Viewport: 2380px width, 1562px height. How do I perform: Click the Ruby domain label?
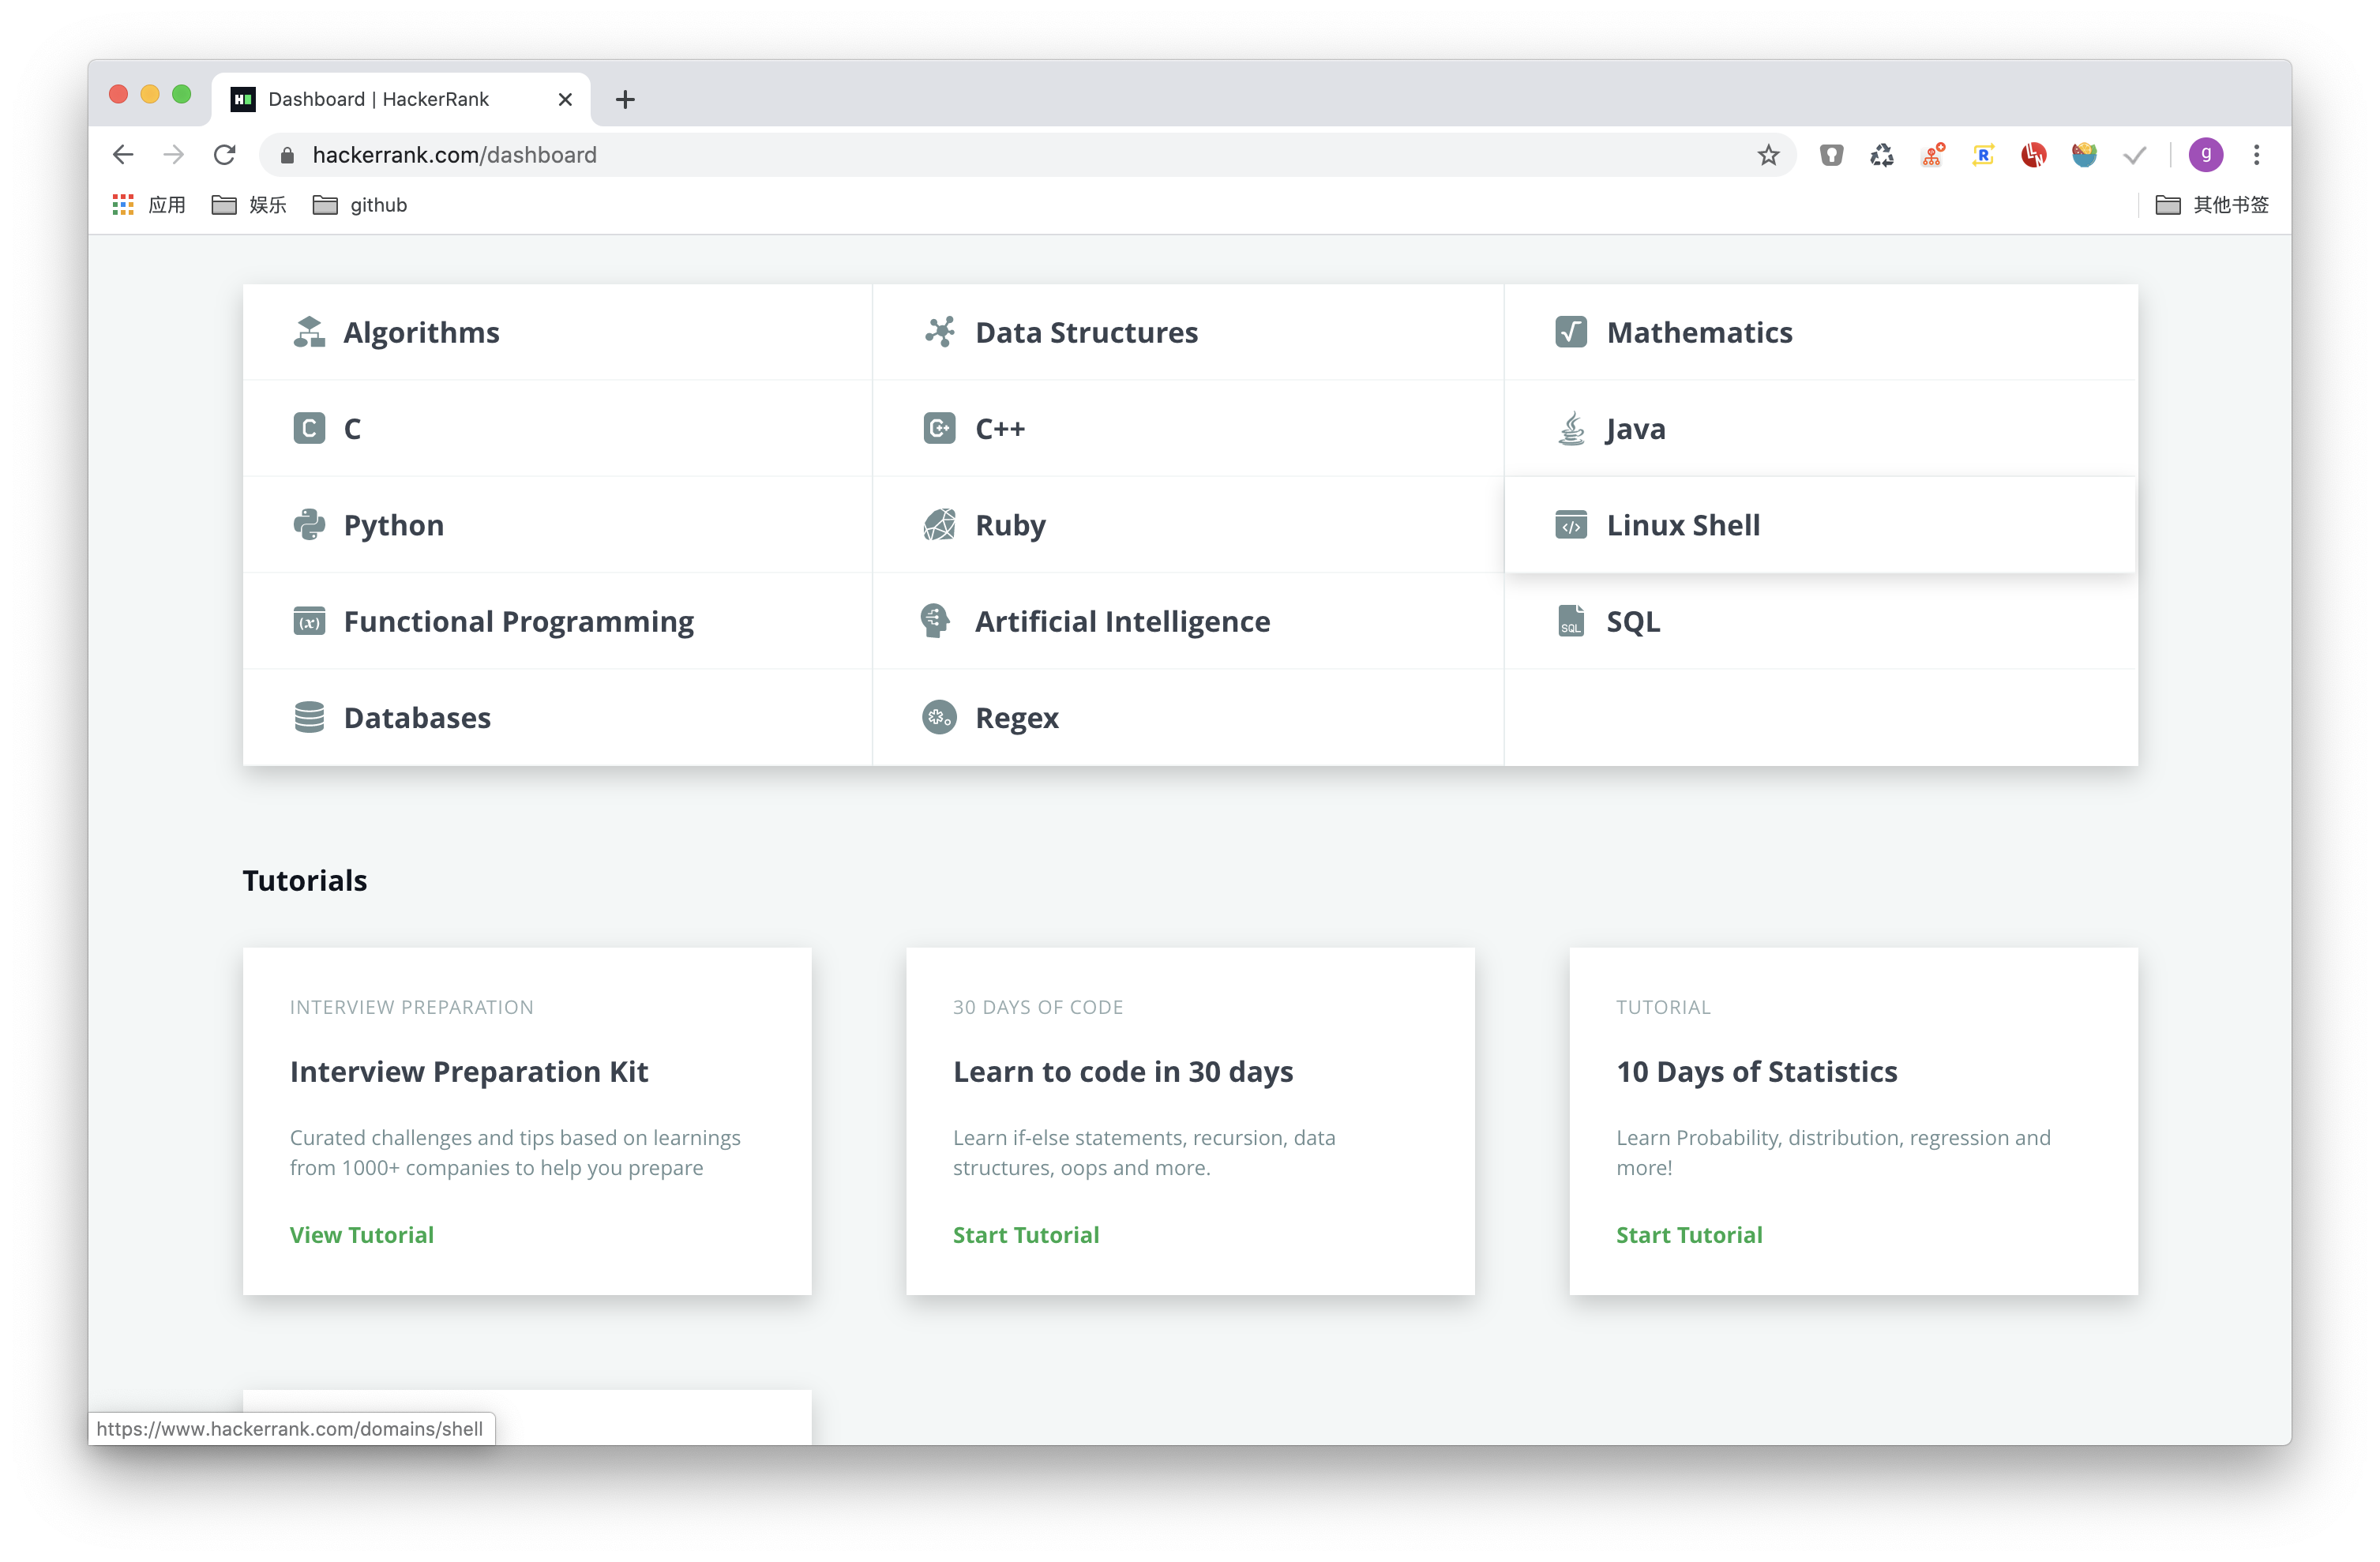[x=1010, y=525]
